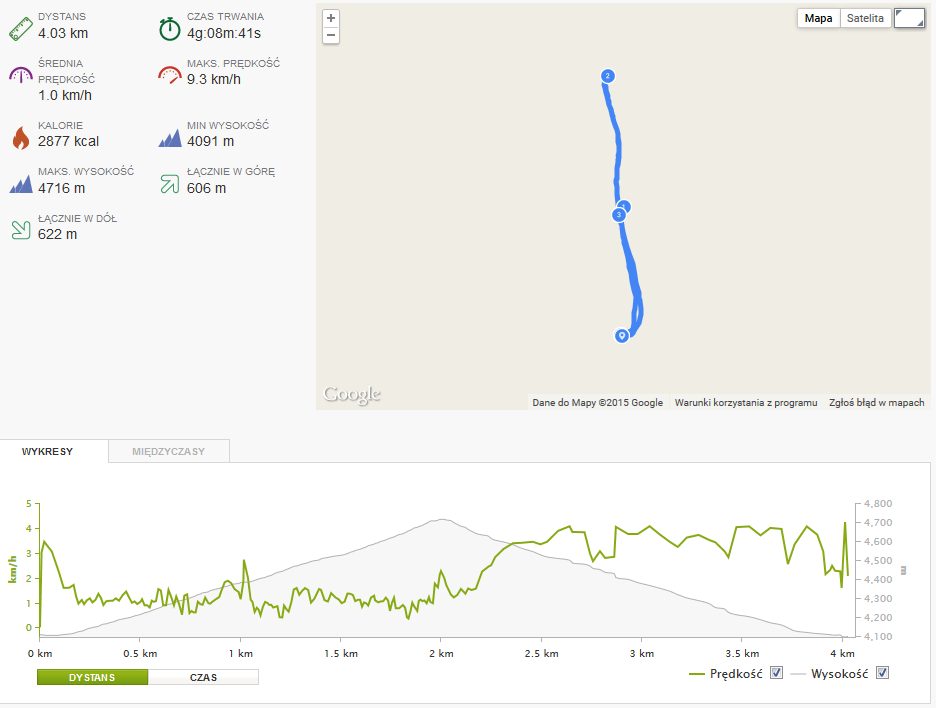Click the duration stopwatch icon
The height and width of the screenshot is (708, 936).
[x=170, y=29]
